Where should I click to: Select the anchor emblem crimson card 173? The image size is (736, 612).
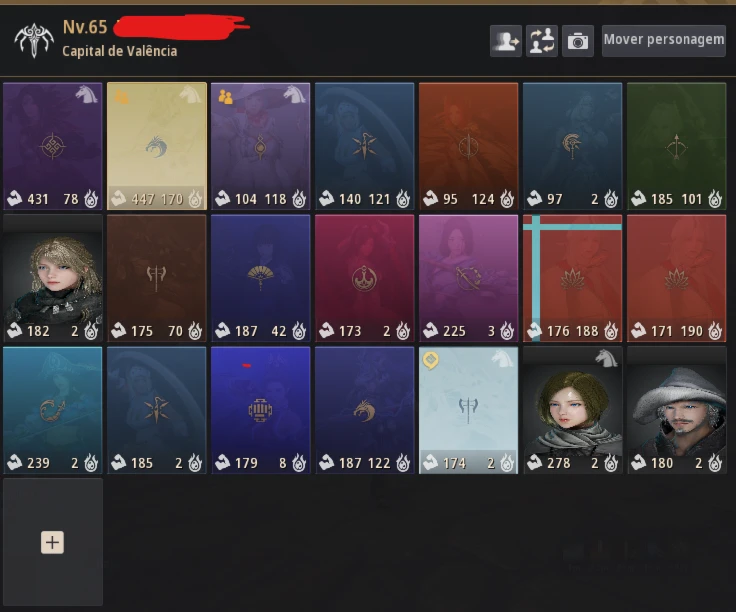365,278
